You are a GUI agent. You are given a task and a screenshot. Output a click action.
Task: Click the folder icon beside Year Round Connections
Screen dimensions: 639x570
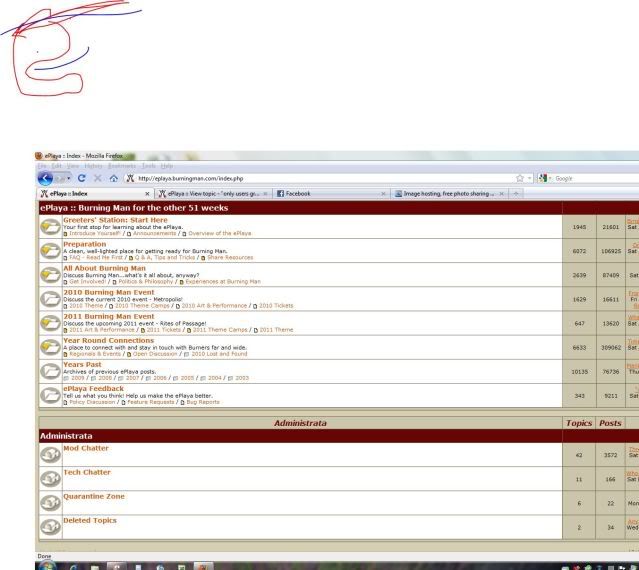pos(50,347)
